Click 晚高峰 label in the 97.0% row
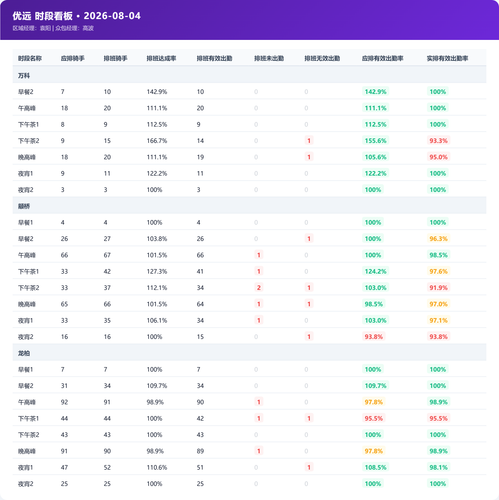Viewport: 499px width, 500px height. tap(27, 304)
